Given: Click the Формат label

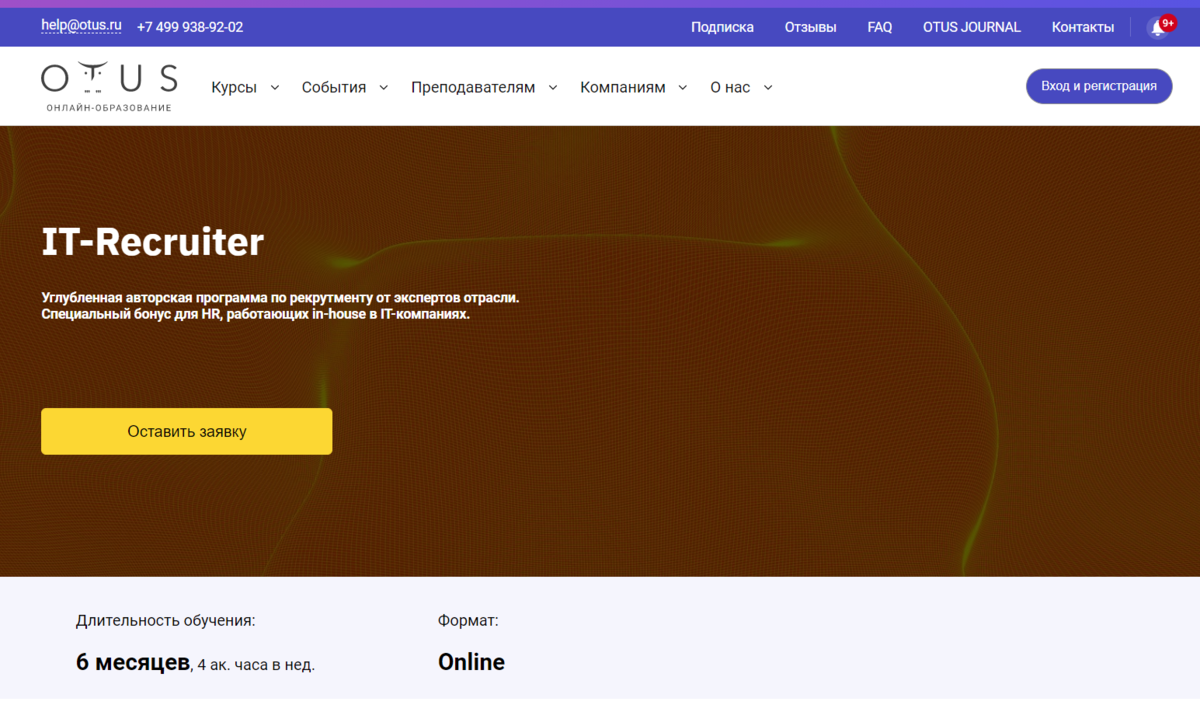Looking at the screenshot, I should [x=468, y=621].
